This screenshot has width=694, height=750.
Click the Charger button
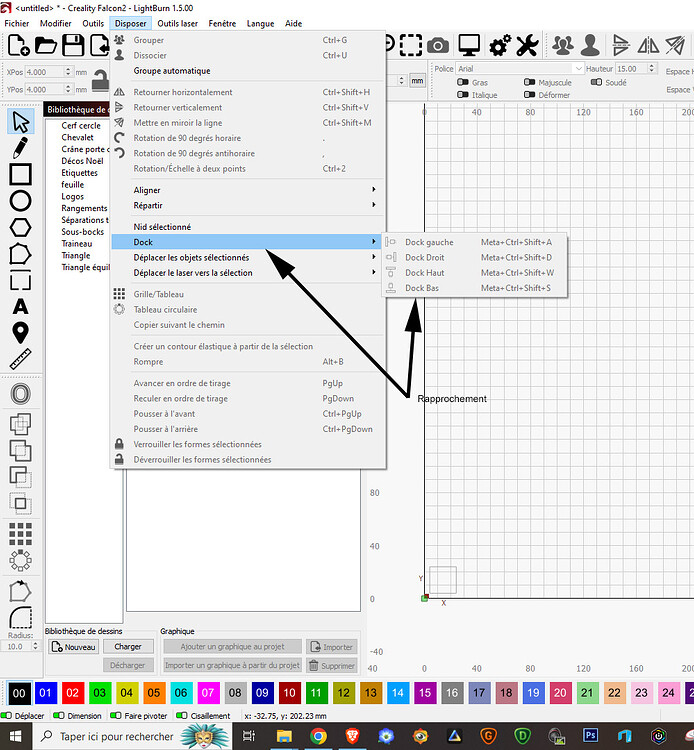128,647
